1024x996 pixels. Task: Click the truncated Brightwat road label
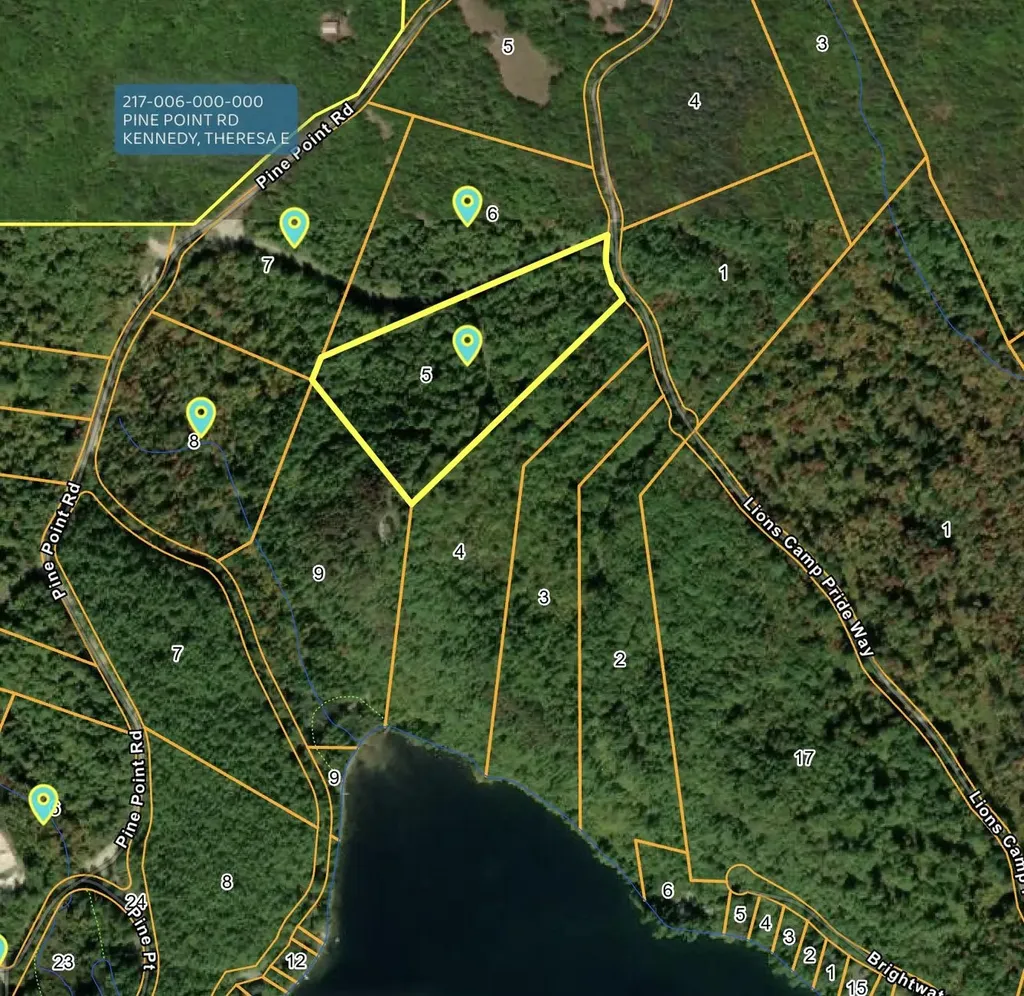(x=905, y=972)
